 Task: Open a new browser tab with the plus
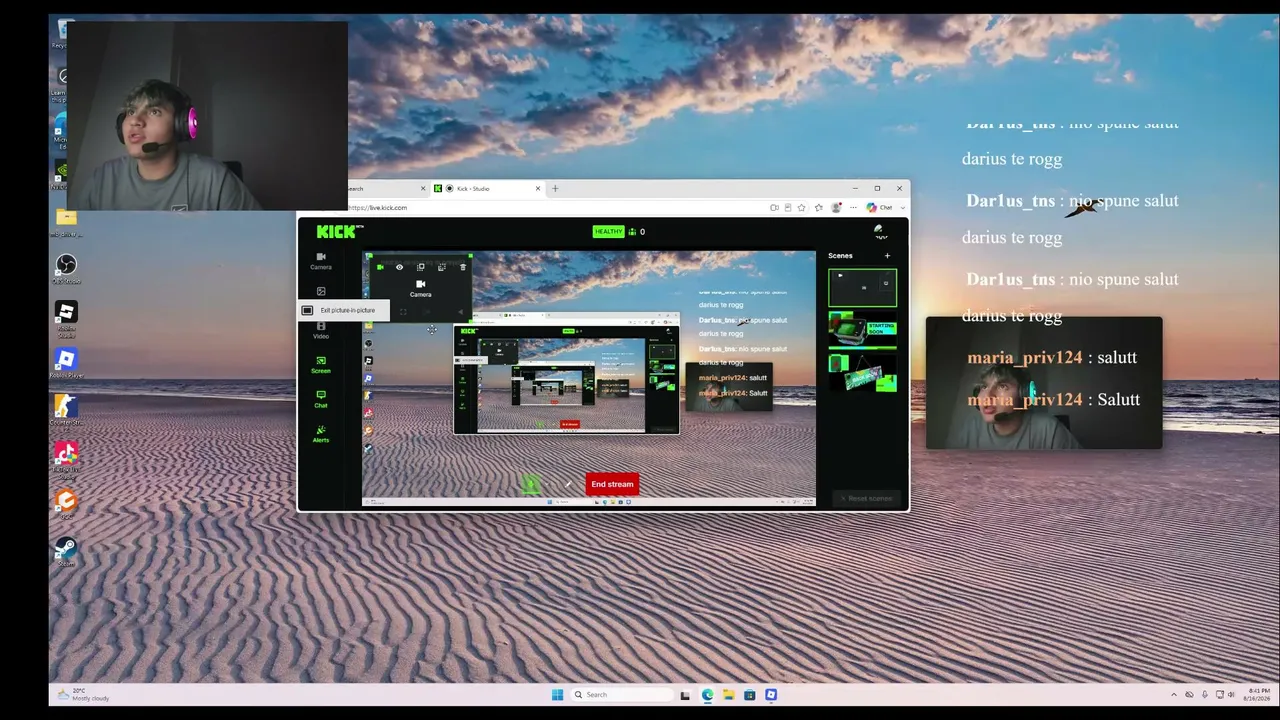pos(555,188)
